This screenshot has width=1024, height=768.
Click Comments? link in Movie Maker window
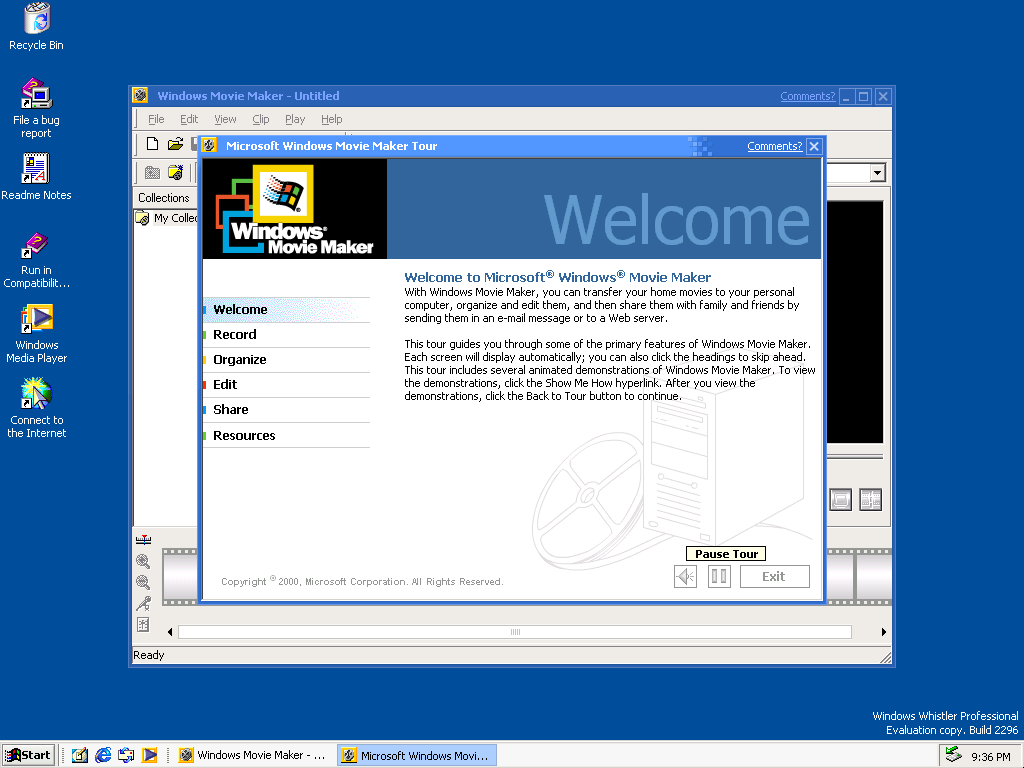click(808, 96)
